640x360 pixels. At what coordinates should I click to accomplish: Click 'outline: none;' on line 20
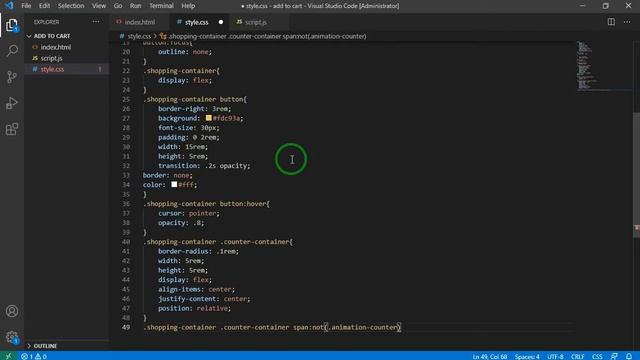185,52
